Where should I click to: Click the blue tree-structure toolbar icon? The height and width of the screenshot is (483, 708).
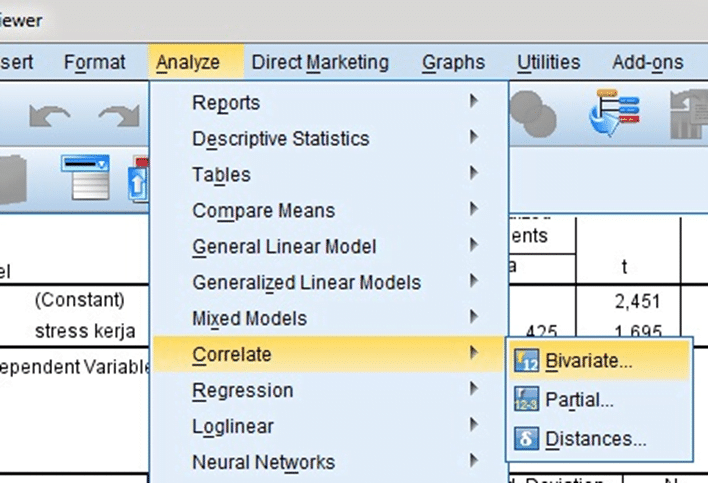click(x=615, y=113)
